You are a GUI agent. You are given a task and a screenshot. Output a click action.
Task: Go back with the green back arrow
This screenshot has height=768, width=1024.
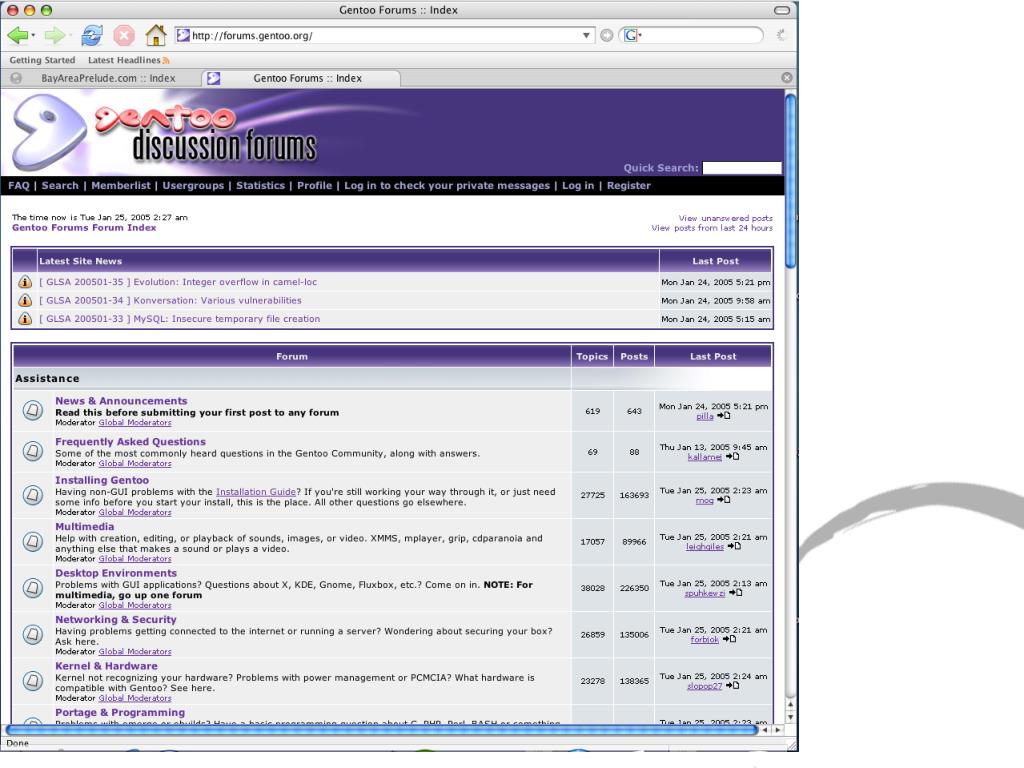18,35
